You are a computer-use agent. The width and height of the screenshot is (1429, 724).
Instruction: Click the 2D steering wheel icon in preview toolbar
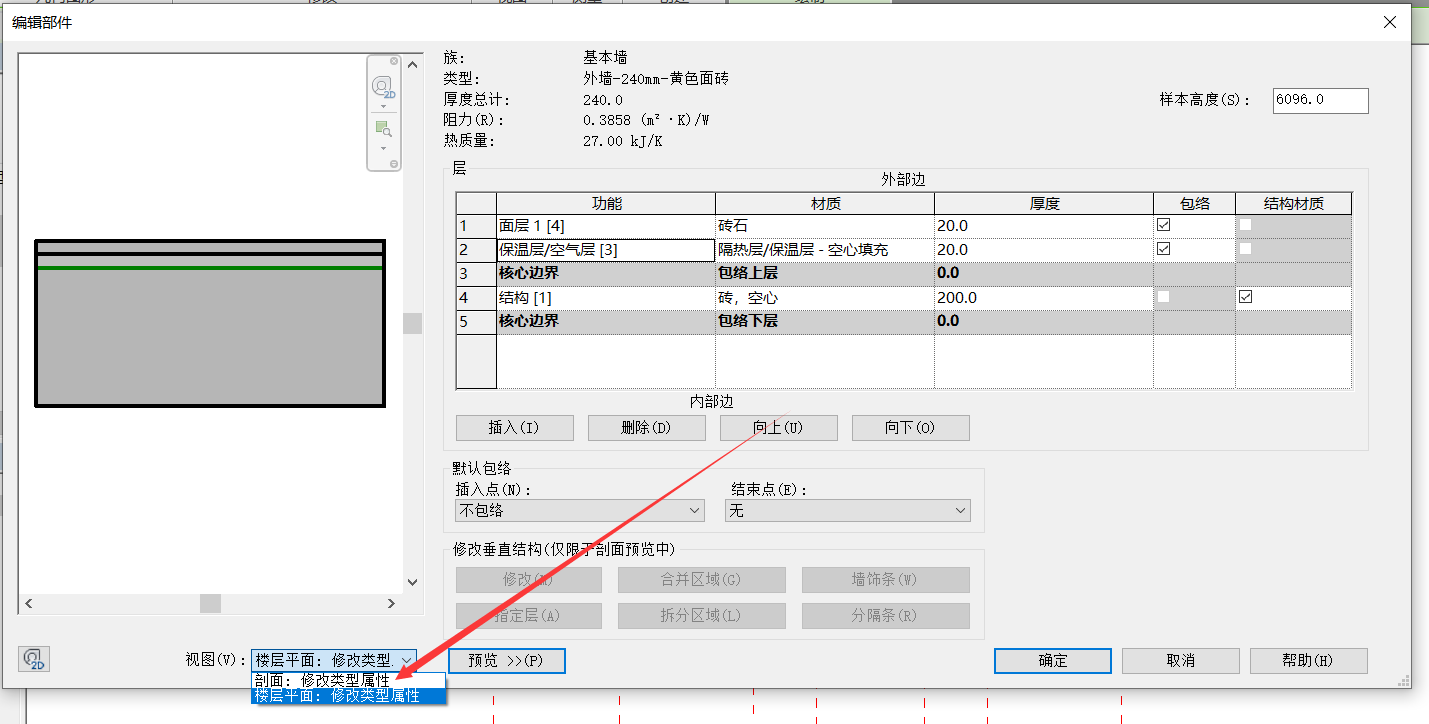(x=384, y=87)
